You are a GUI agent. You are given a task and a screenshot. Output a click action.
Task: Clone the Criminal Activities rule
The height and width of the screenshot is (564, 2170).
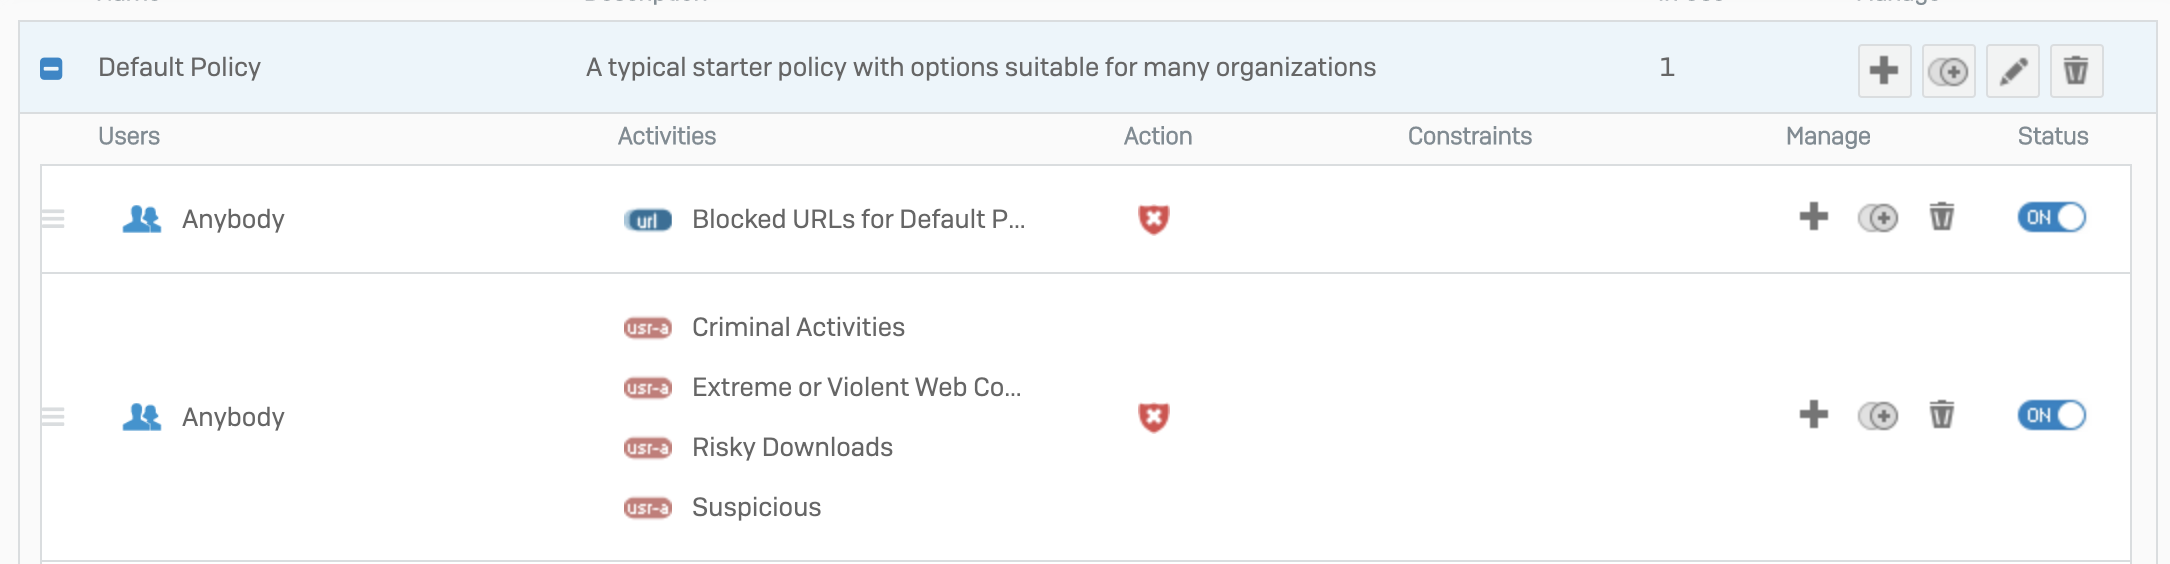(x=1878, y=415)
